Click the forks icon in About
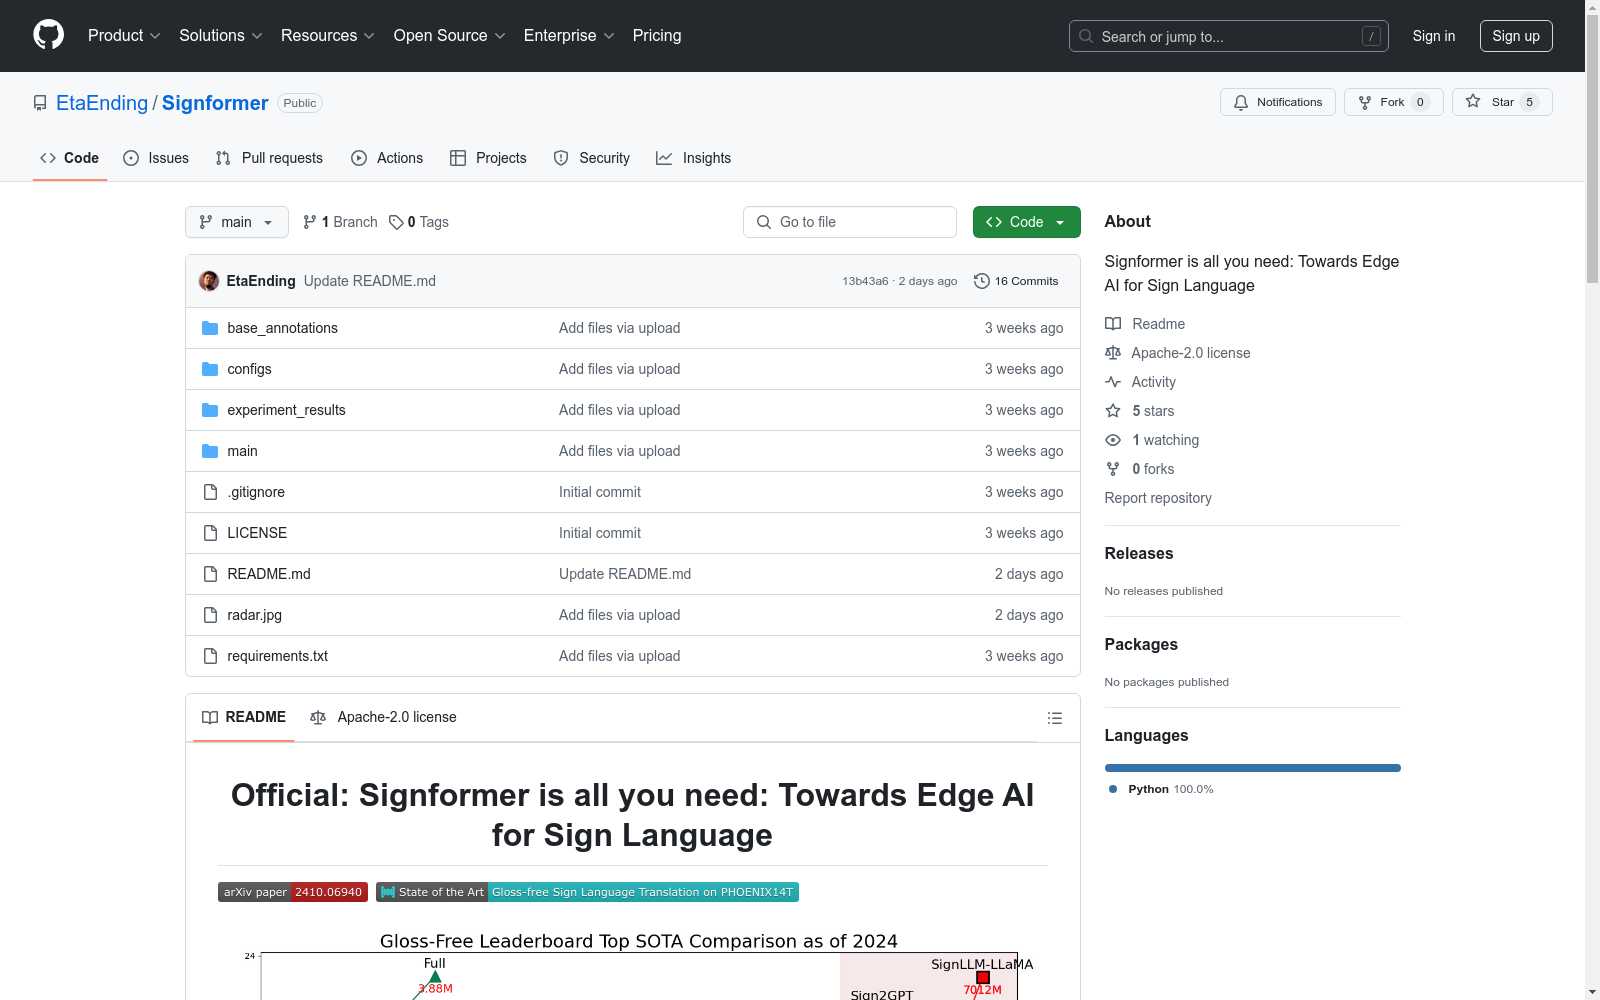Screen dimensions: 1600x1000 (x=1113, y=469)
